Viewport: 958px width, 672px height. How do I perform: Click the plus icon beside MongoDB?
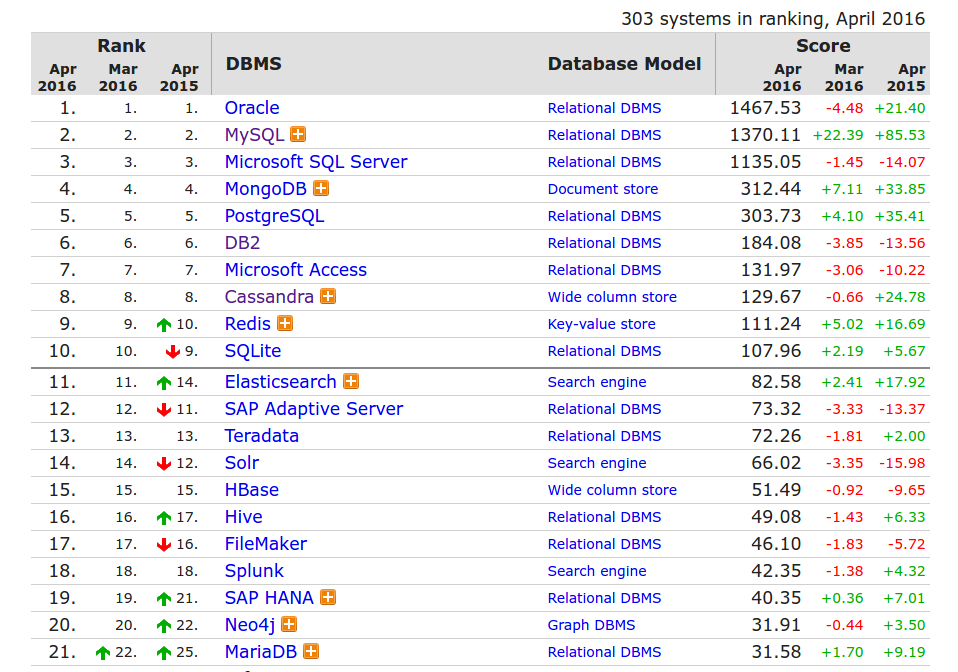tap(321, 188)
